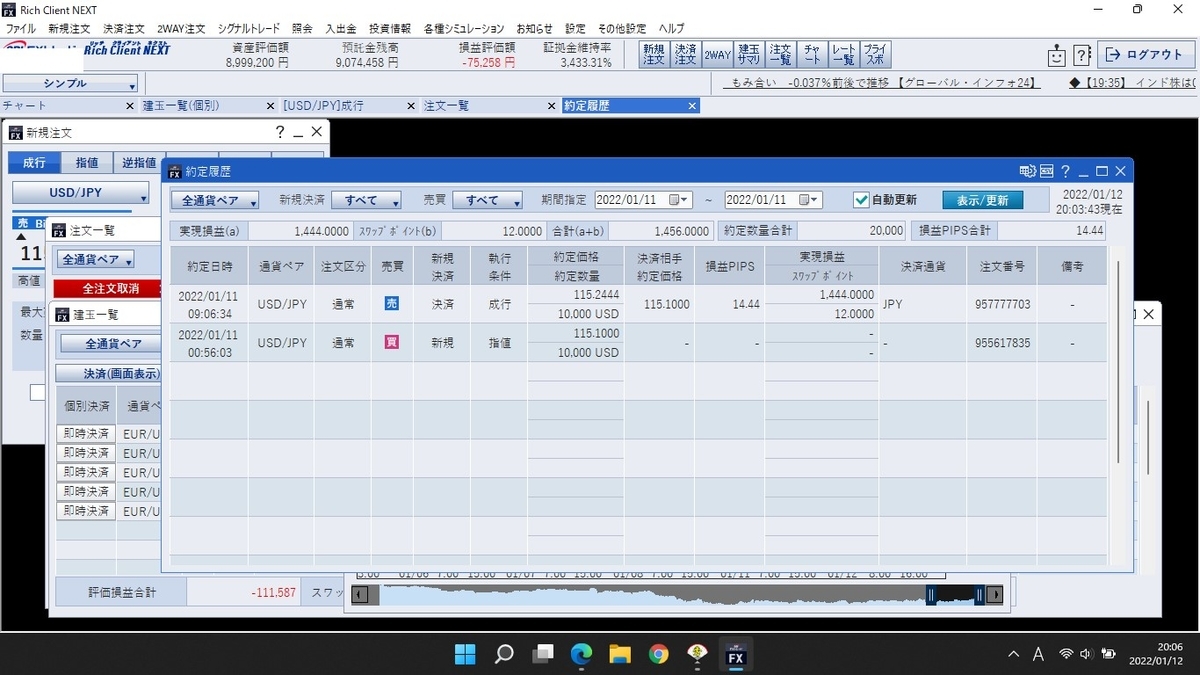This screenshot has width=1200, height=675.
Task: Tick the checkbox at the left edge of 新規注文 window
Action: [x=37, y=393]
